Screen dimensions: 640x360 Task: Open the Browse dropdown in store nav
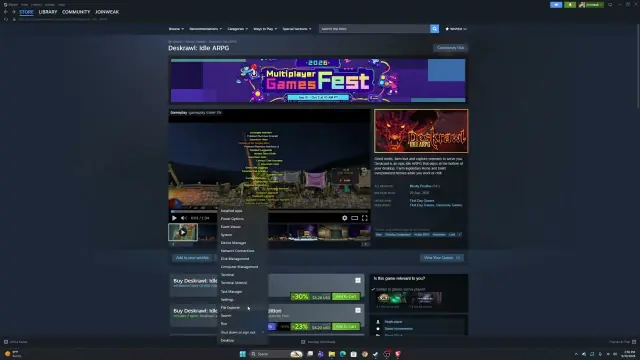pos(176,29)
